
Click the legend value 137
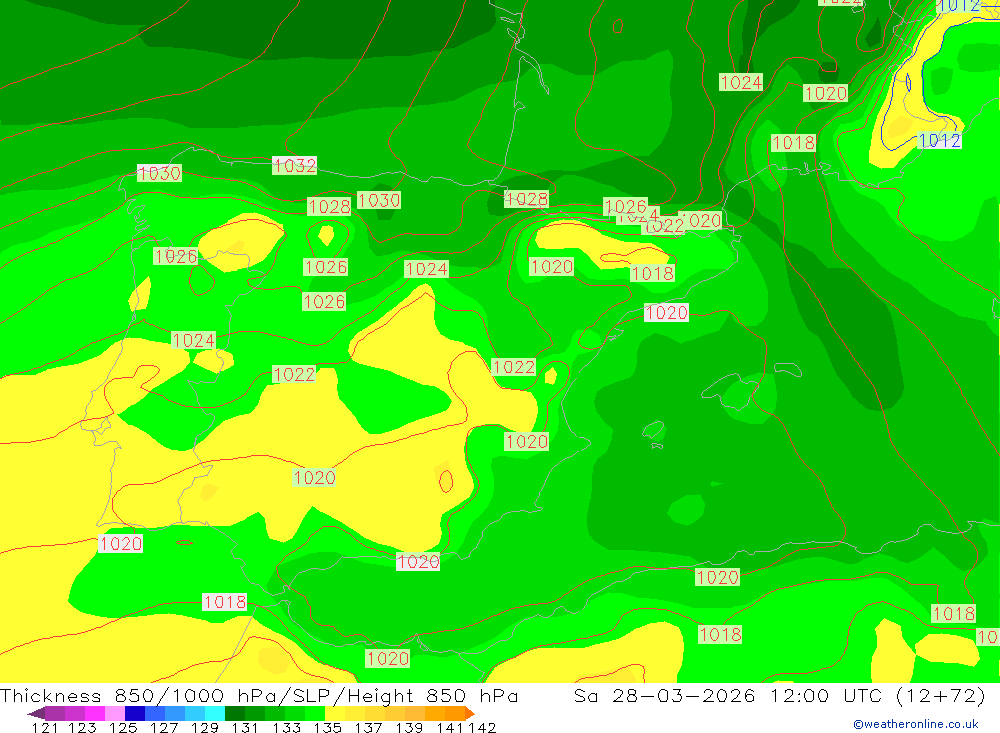[x=368, y=727]
